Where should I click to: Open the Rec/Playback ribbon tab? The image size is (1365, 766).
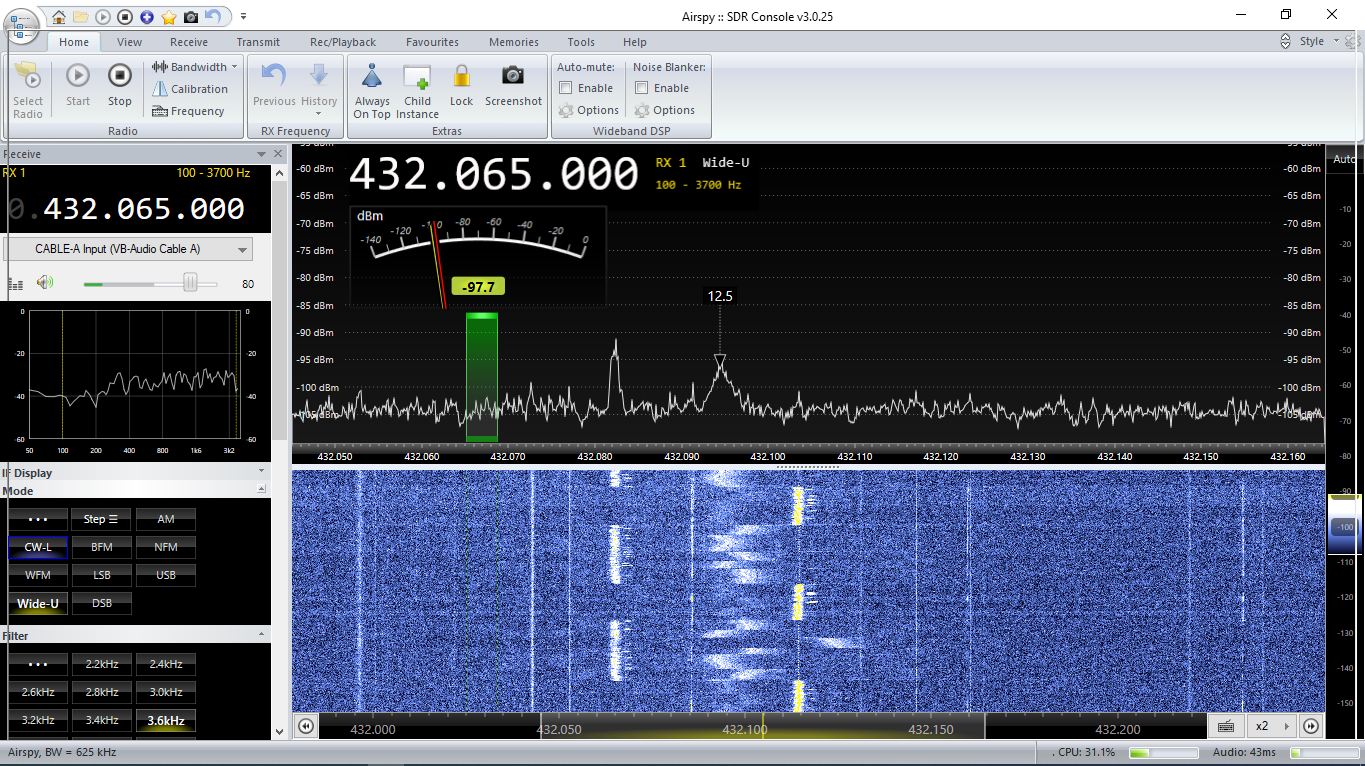click(x=343, y=42)
